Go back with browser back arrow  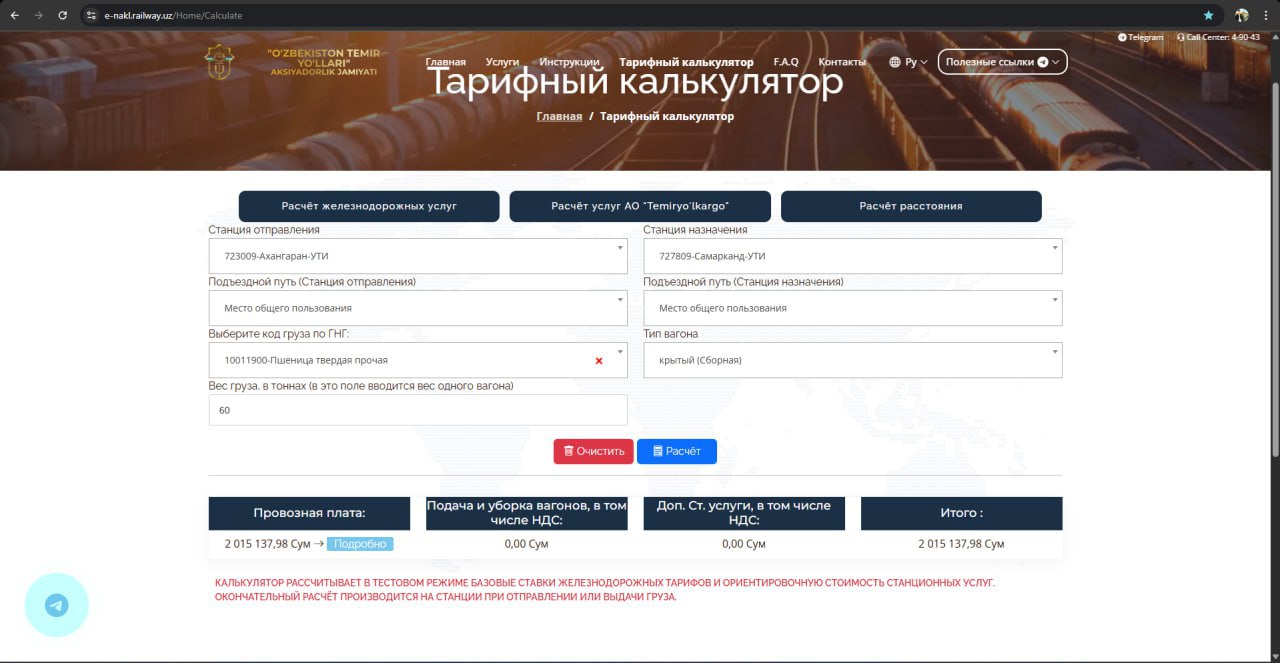click(14, 15)
